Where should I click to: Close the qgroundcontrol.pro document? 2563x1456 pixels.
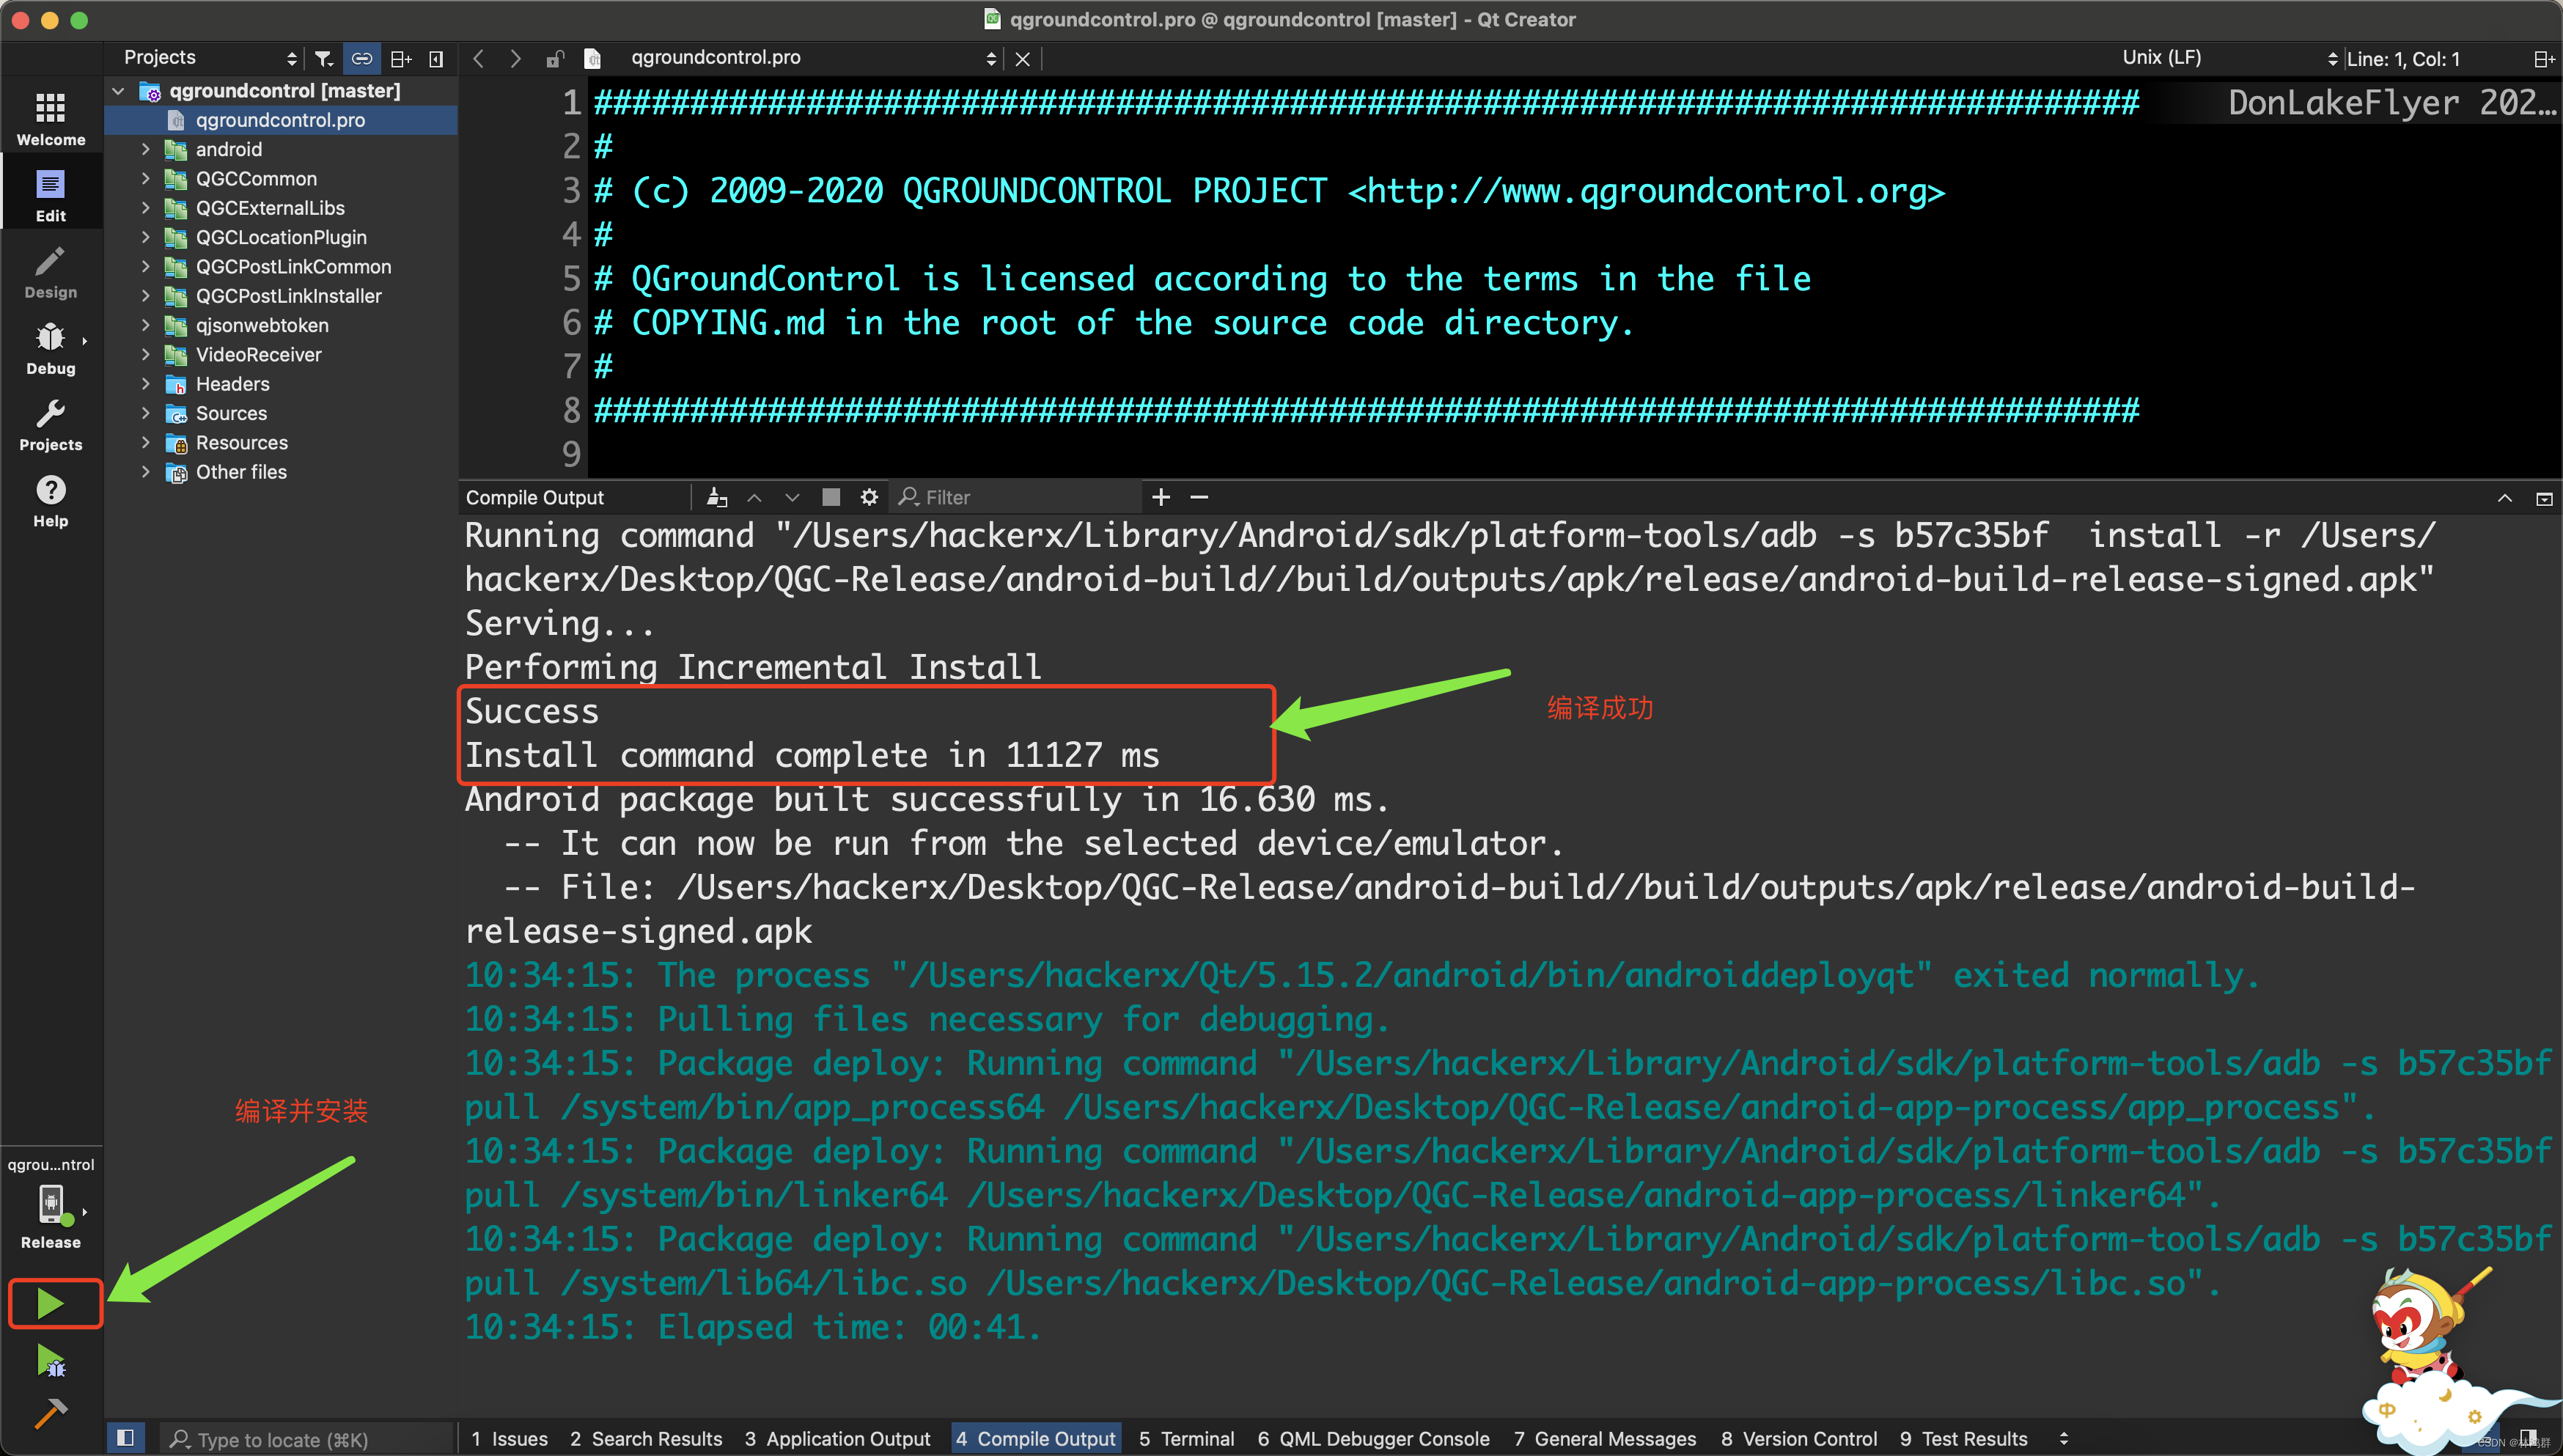[1022, 58]
